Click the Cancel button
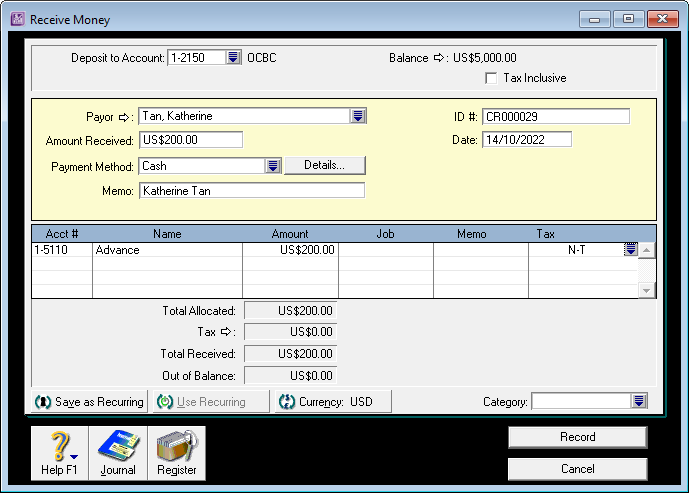 [577, 469]
